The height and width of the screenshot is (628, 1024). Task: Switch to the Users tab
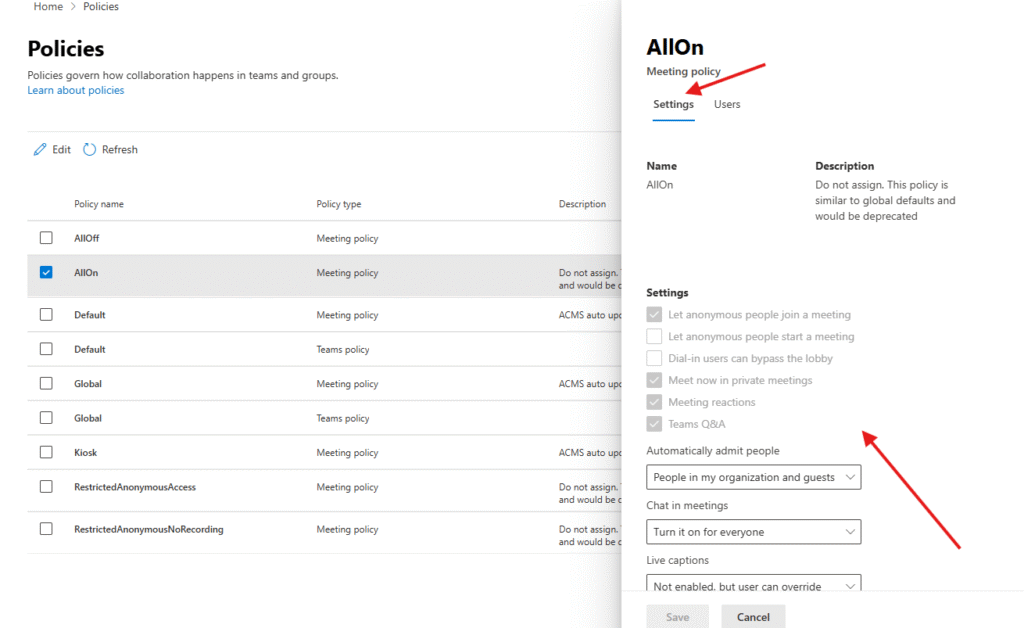727,105
